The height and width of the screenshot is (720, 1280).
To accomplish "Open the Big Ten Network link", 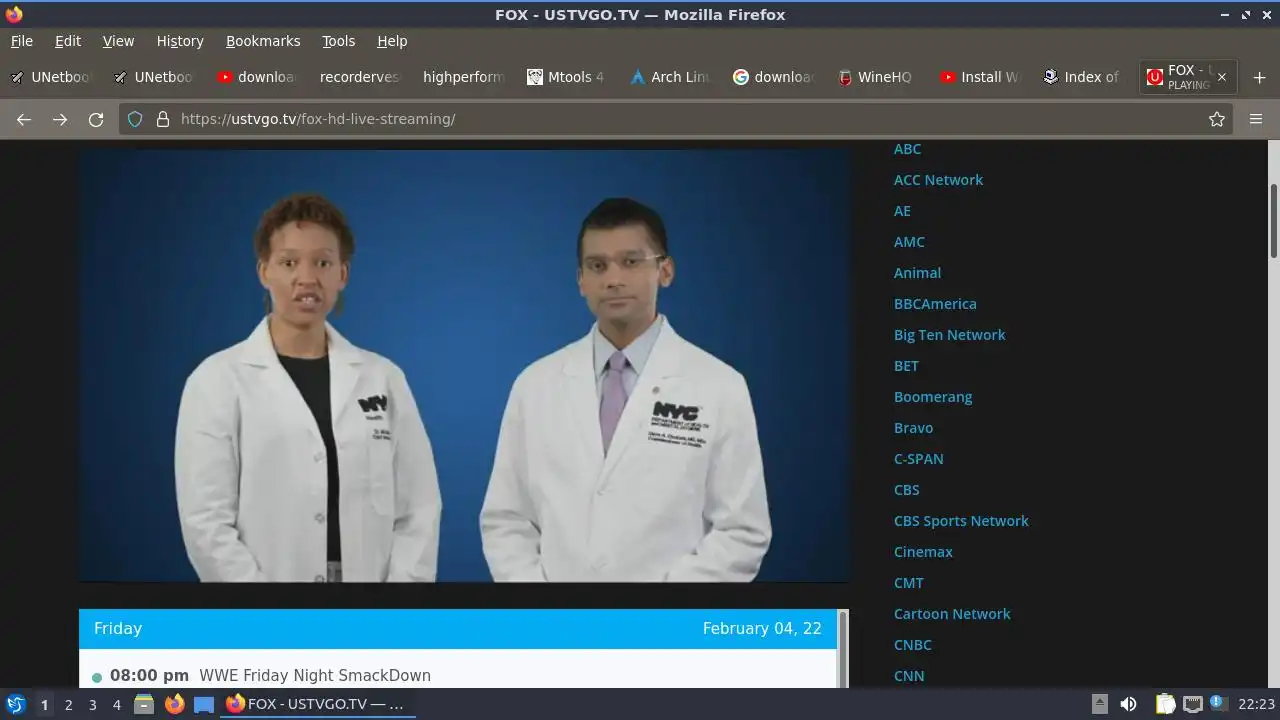I will [949, 335].
